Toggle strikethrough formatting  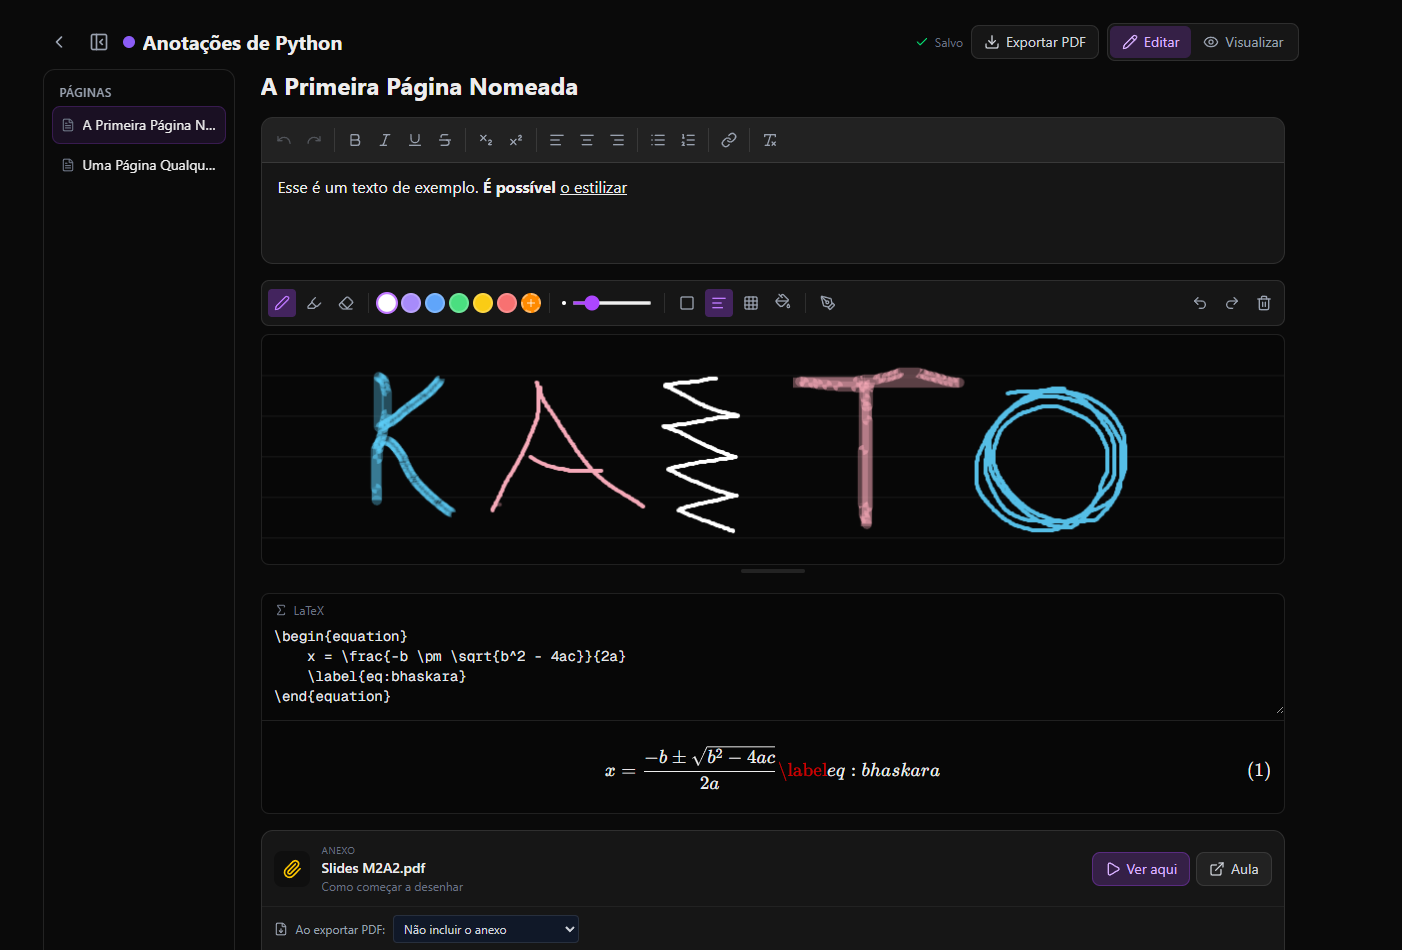(445, 140)
